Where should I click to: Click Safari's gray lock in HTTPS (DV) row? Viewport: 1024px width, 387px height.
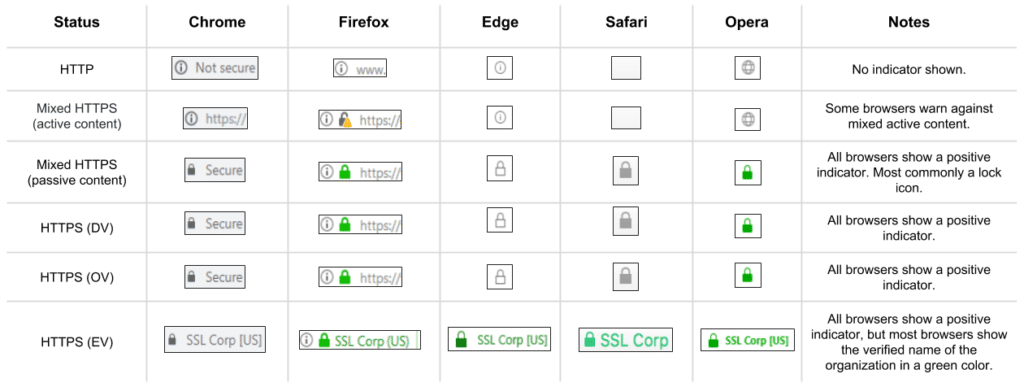point(625,221)
